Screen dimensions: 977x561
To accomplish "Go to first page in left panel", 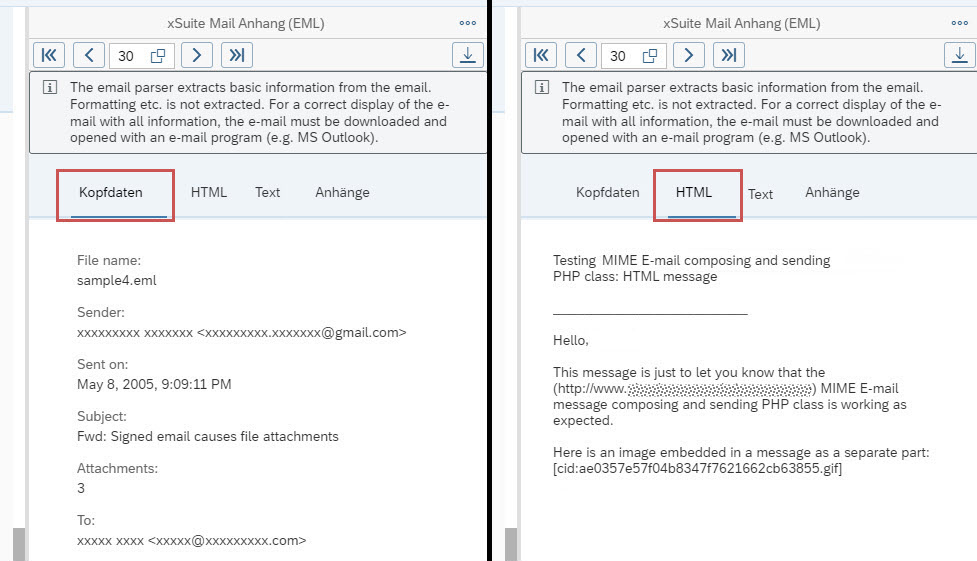I will [x=49, y=55].
